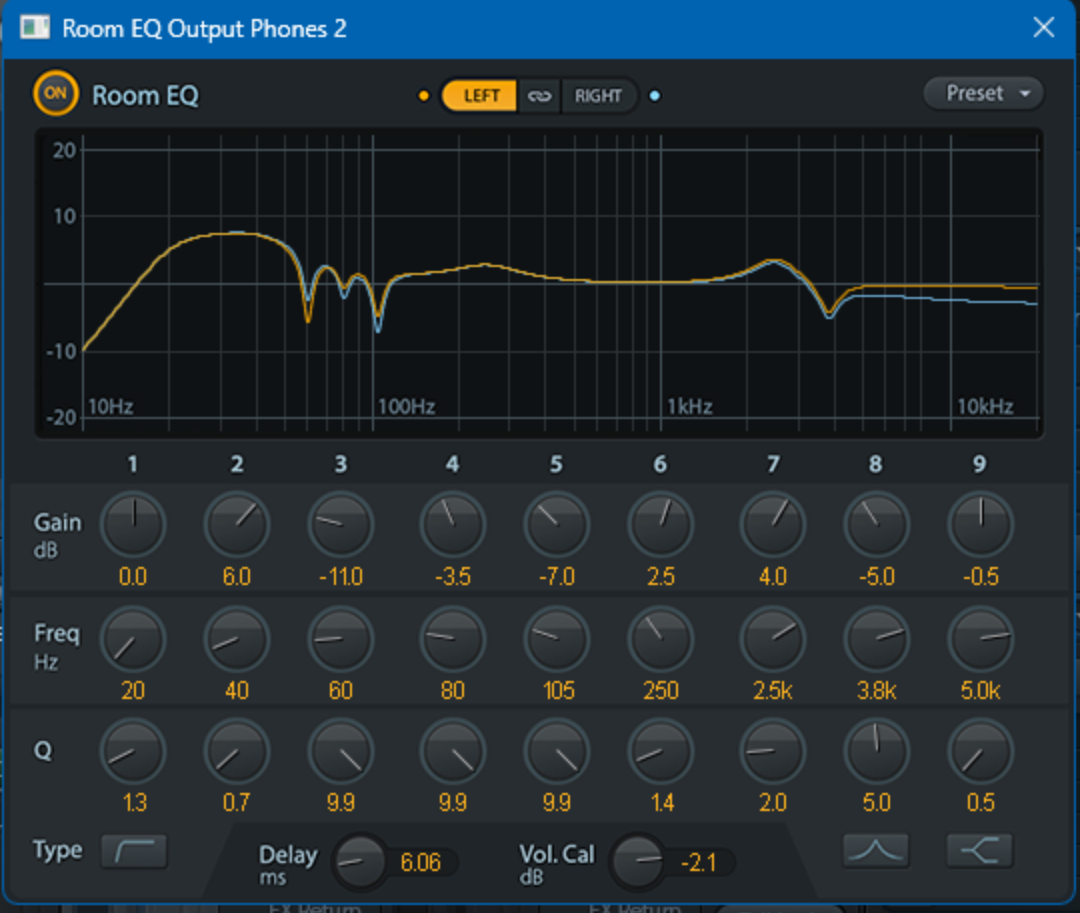Click the Vol. Cal value field showing -2.1

(699, 862)
